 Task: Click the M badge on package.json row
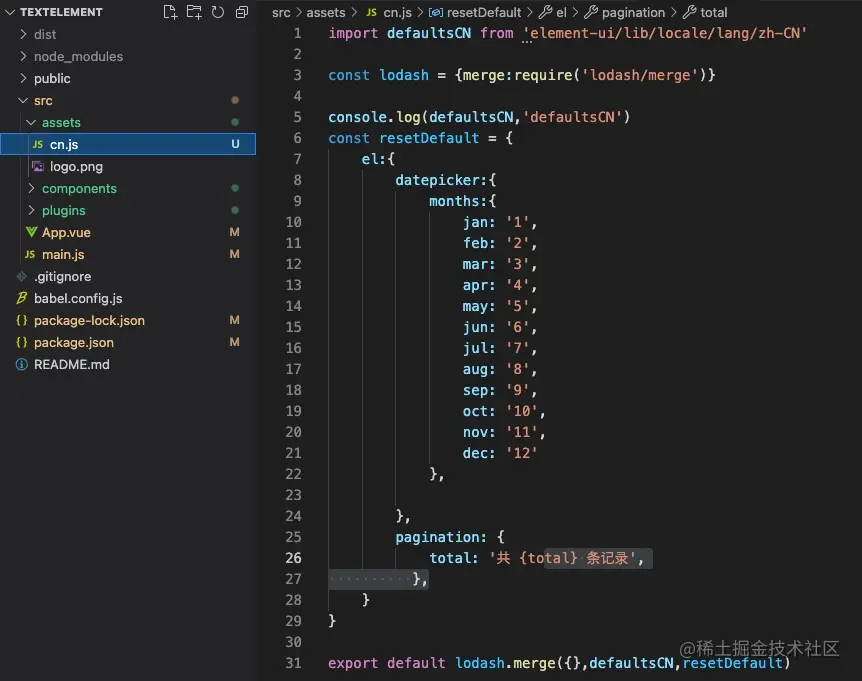click(234, 342)
